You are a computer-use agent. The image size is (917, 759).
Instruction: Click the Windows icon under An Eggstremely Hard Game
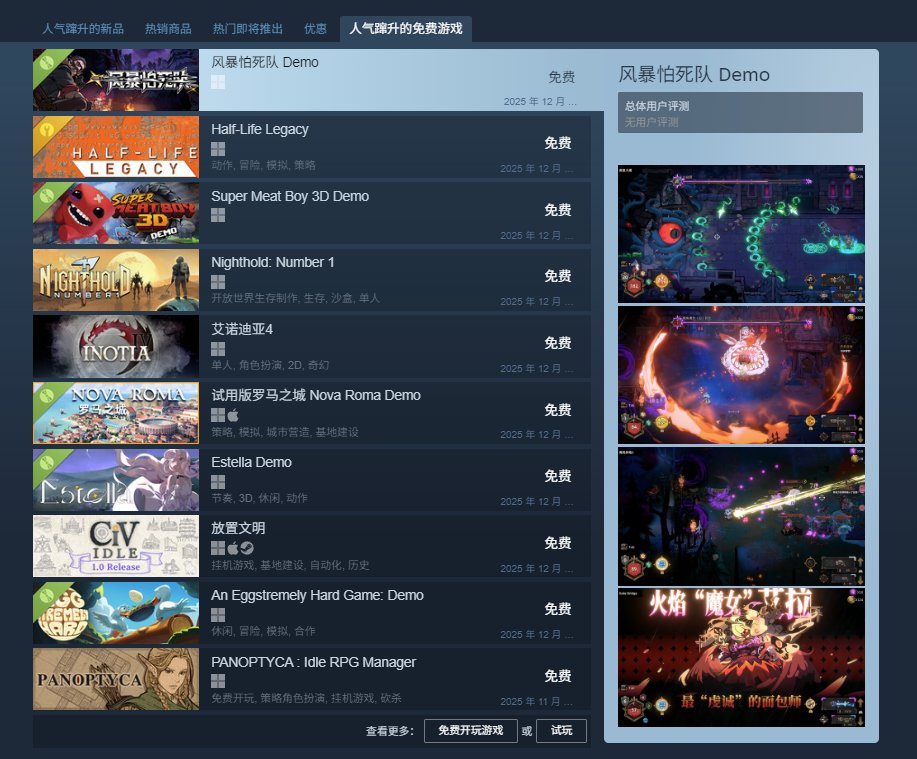pyautogui.click(x=218, y=615)
